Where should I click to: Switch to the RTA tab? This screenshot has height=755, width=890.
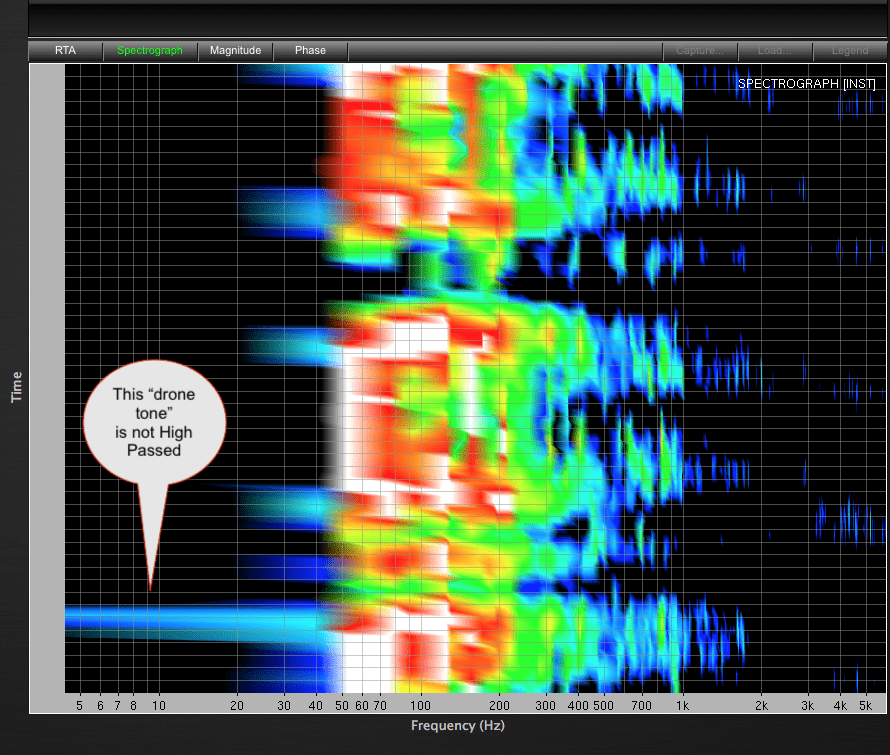(65, 51)
